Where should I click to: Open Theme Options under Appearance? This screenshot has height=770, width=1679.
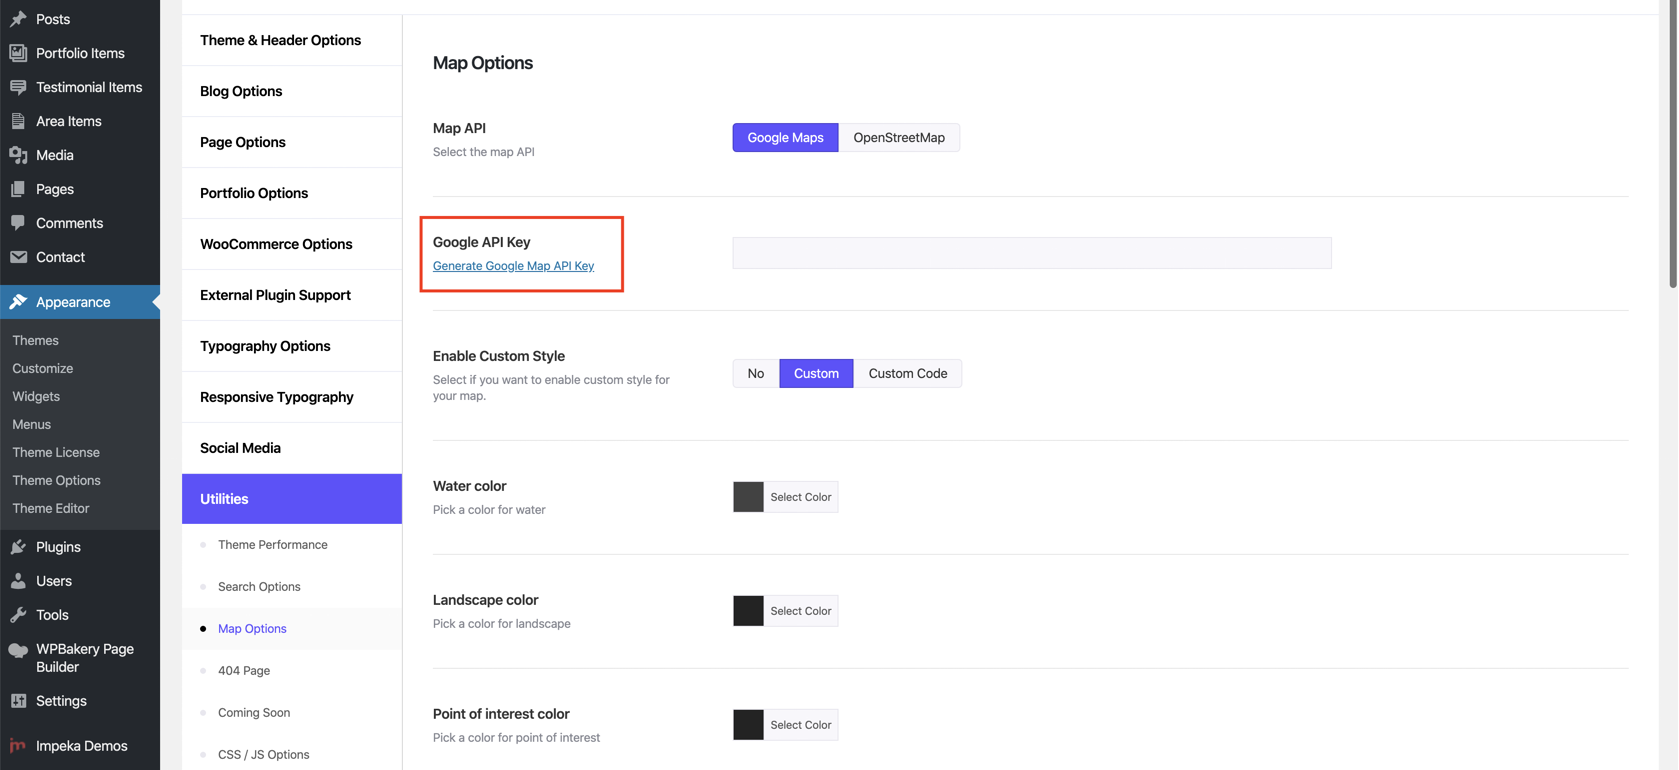click(x=56, y=480)
